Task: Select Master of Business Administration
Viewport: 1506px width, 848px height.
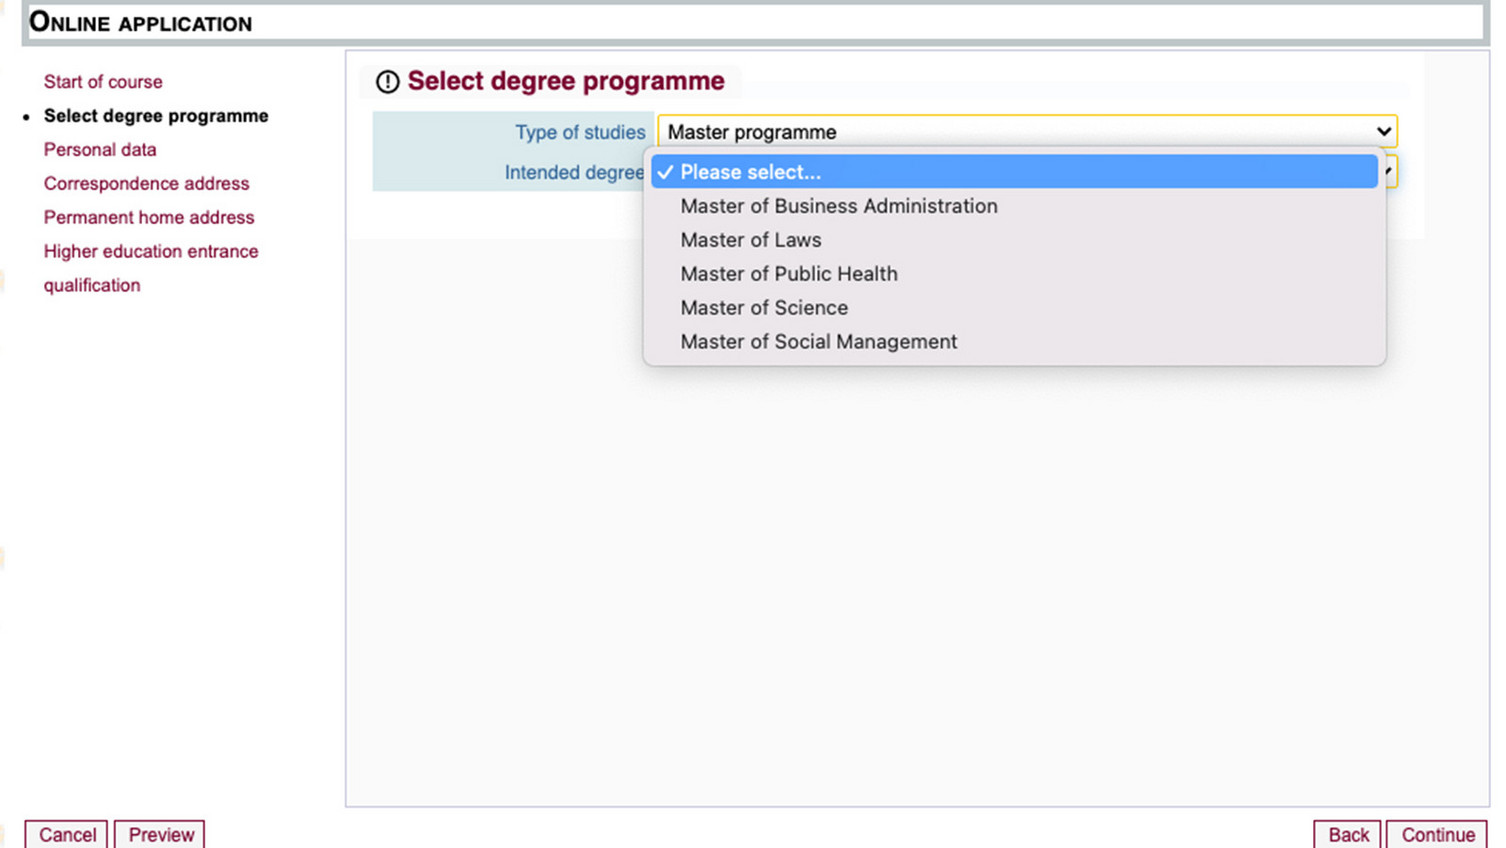Action: (x=838, y=206)
